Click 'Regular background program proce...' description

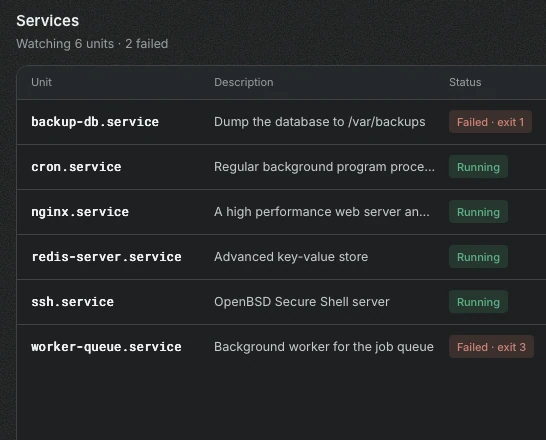click(324, 167)
